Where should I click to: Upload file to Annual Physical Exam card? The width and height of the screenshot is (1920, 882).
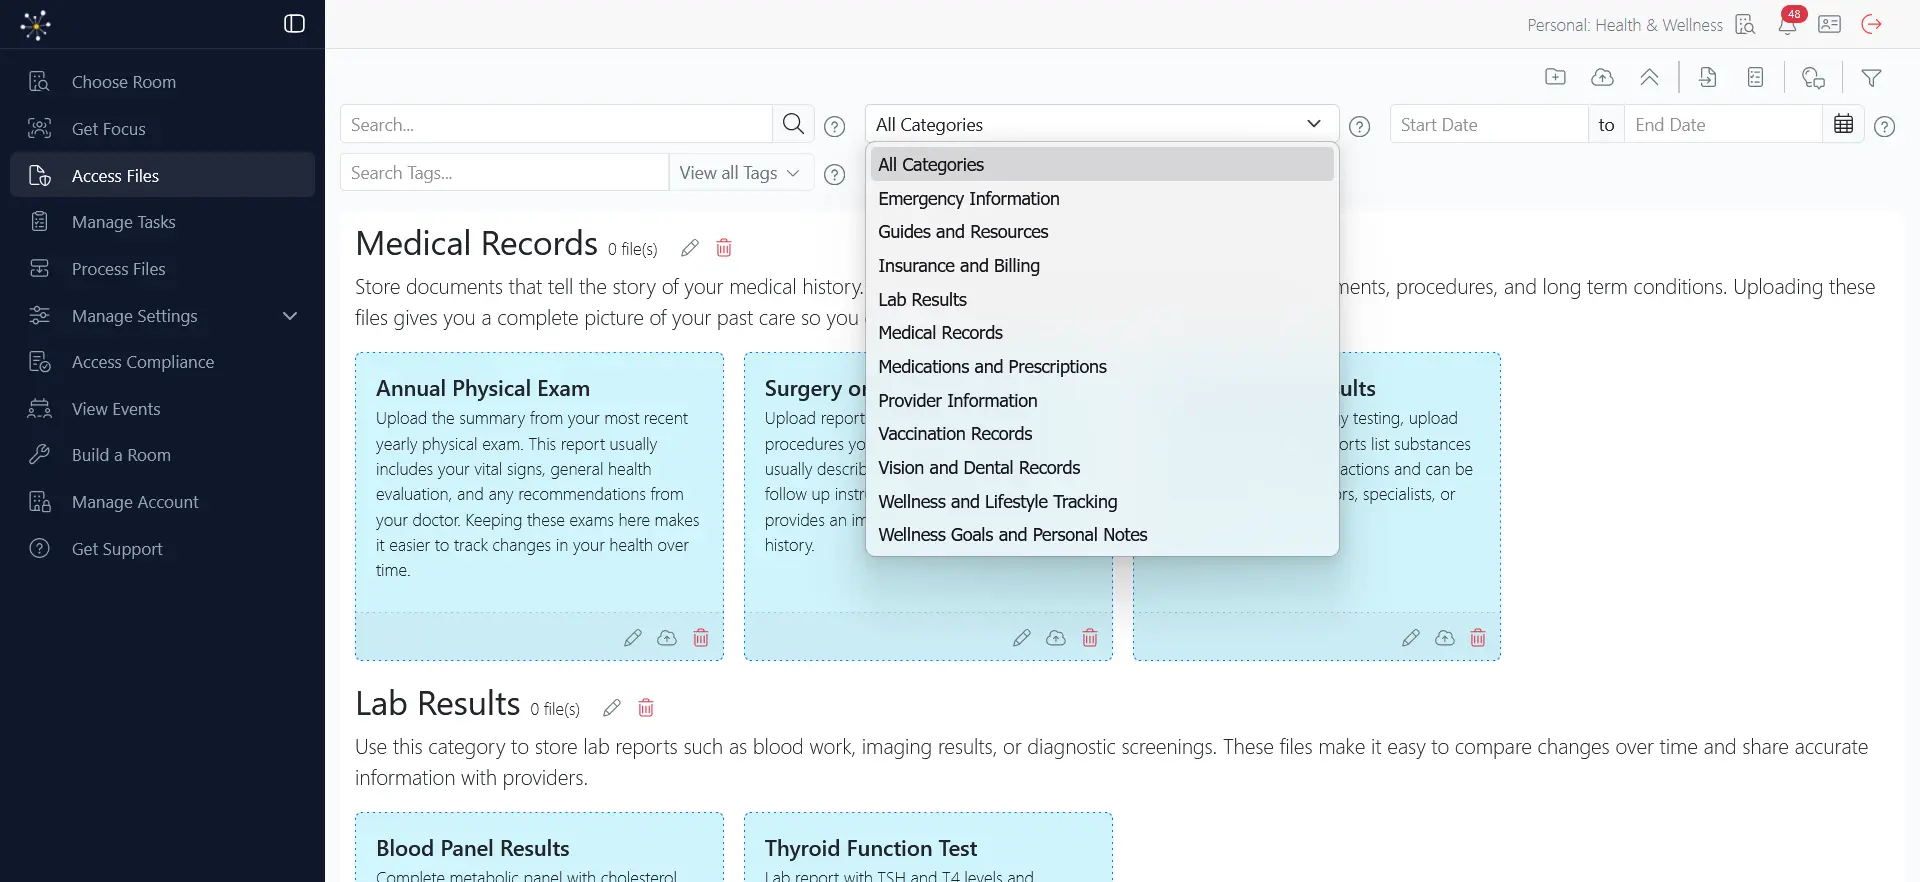667,638
